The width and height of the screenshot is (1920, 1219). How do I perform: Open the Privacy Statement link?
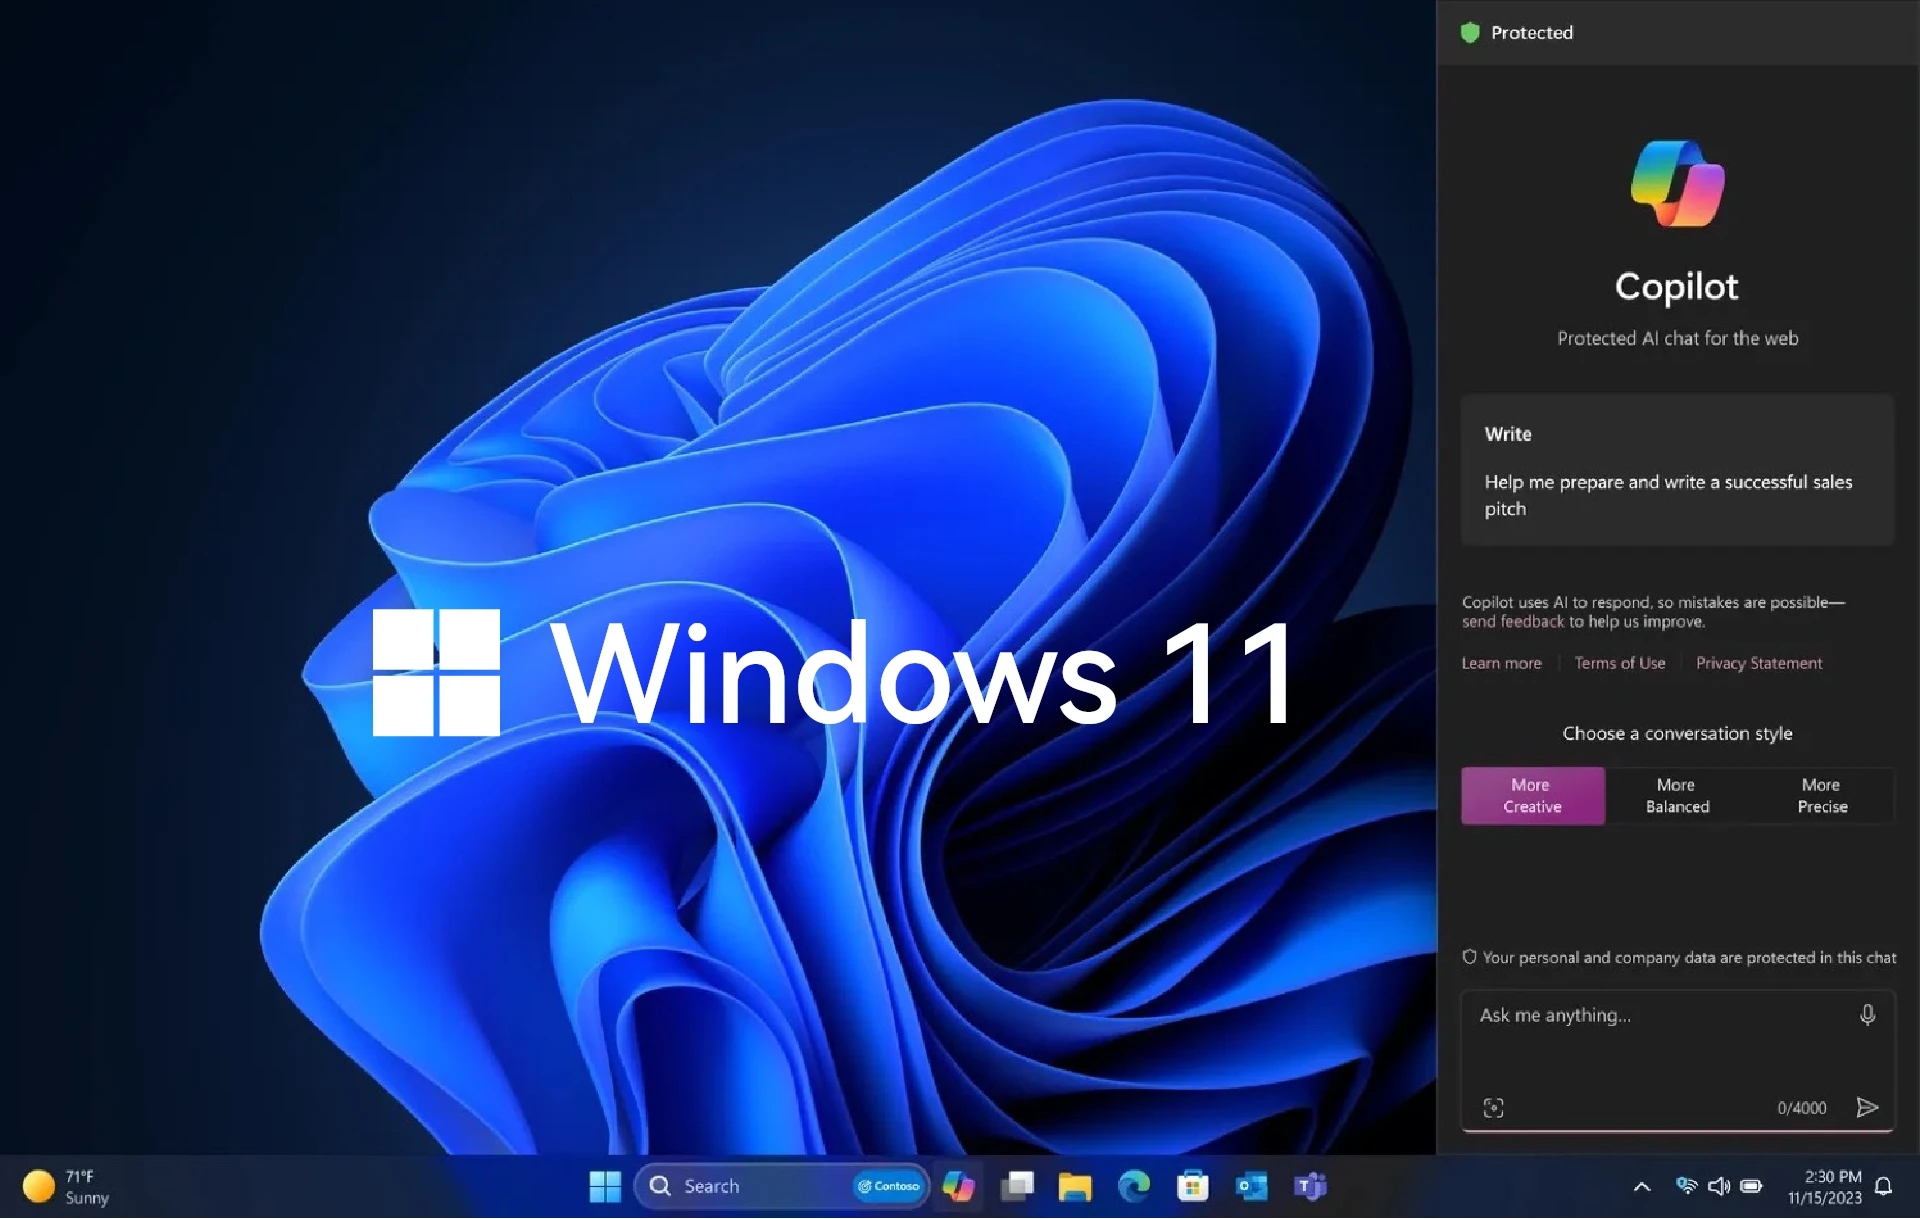[1758, 663]
